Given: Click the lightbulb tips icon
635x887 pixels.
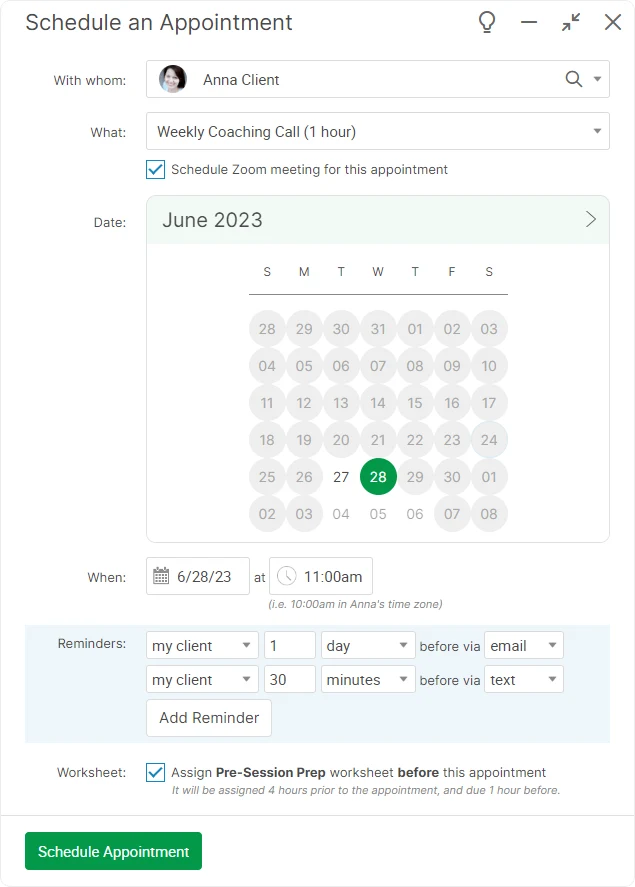Looking at the screenshot, I should [487, 23].
